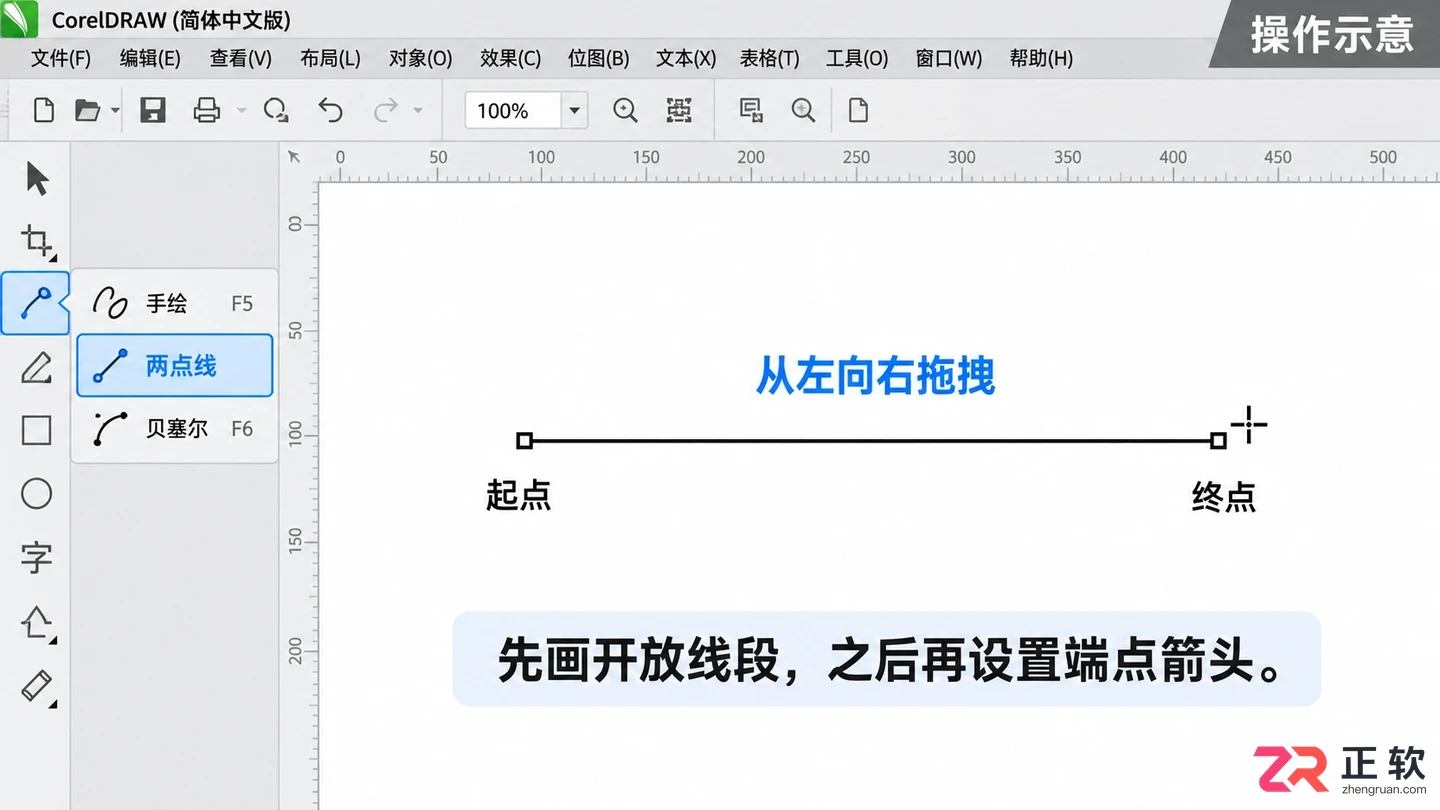Select the Rectangle tool

37,430
